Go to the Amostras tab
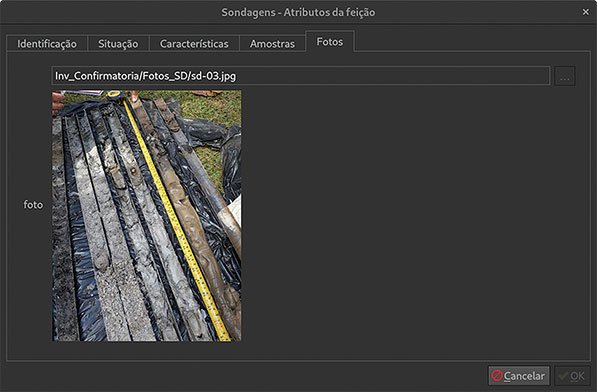The height and width of the screenshot is (392, 597). (272, 44)
